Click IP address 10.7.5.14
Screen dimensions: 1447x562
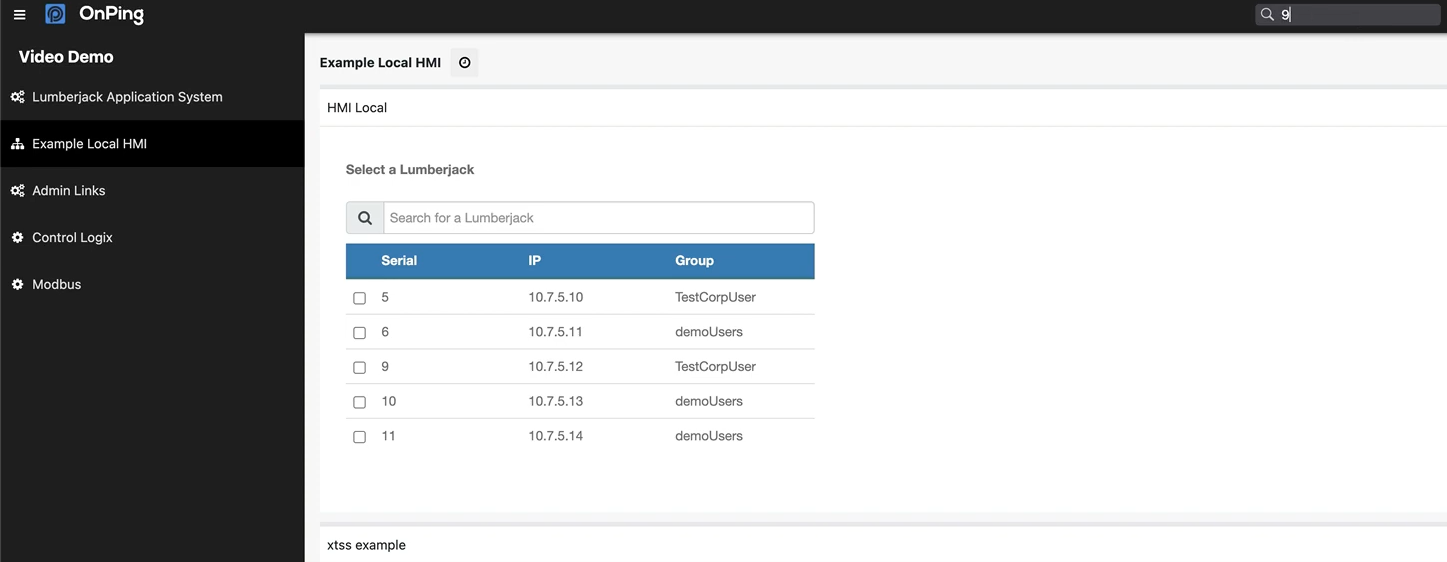tap(556, 436)
